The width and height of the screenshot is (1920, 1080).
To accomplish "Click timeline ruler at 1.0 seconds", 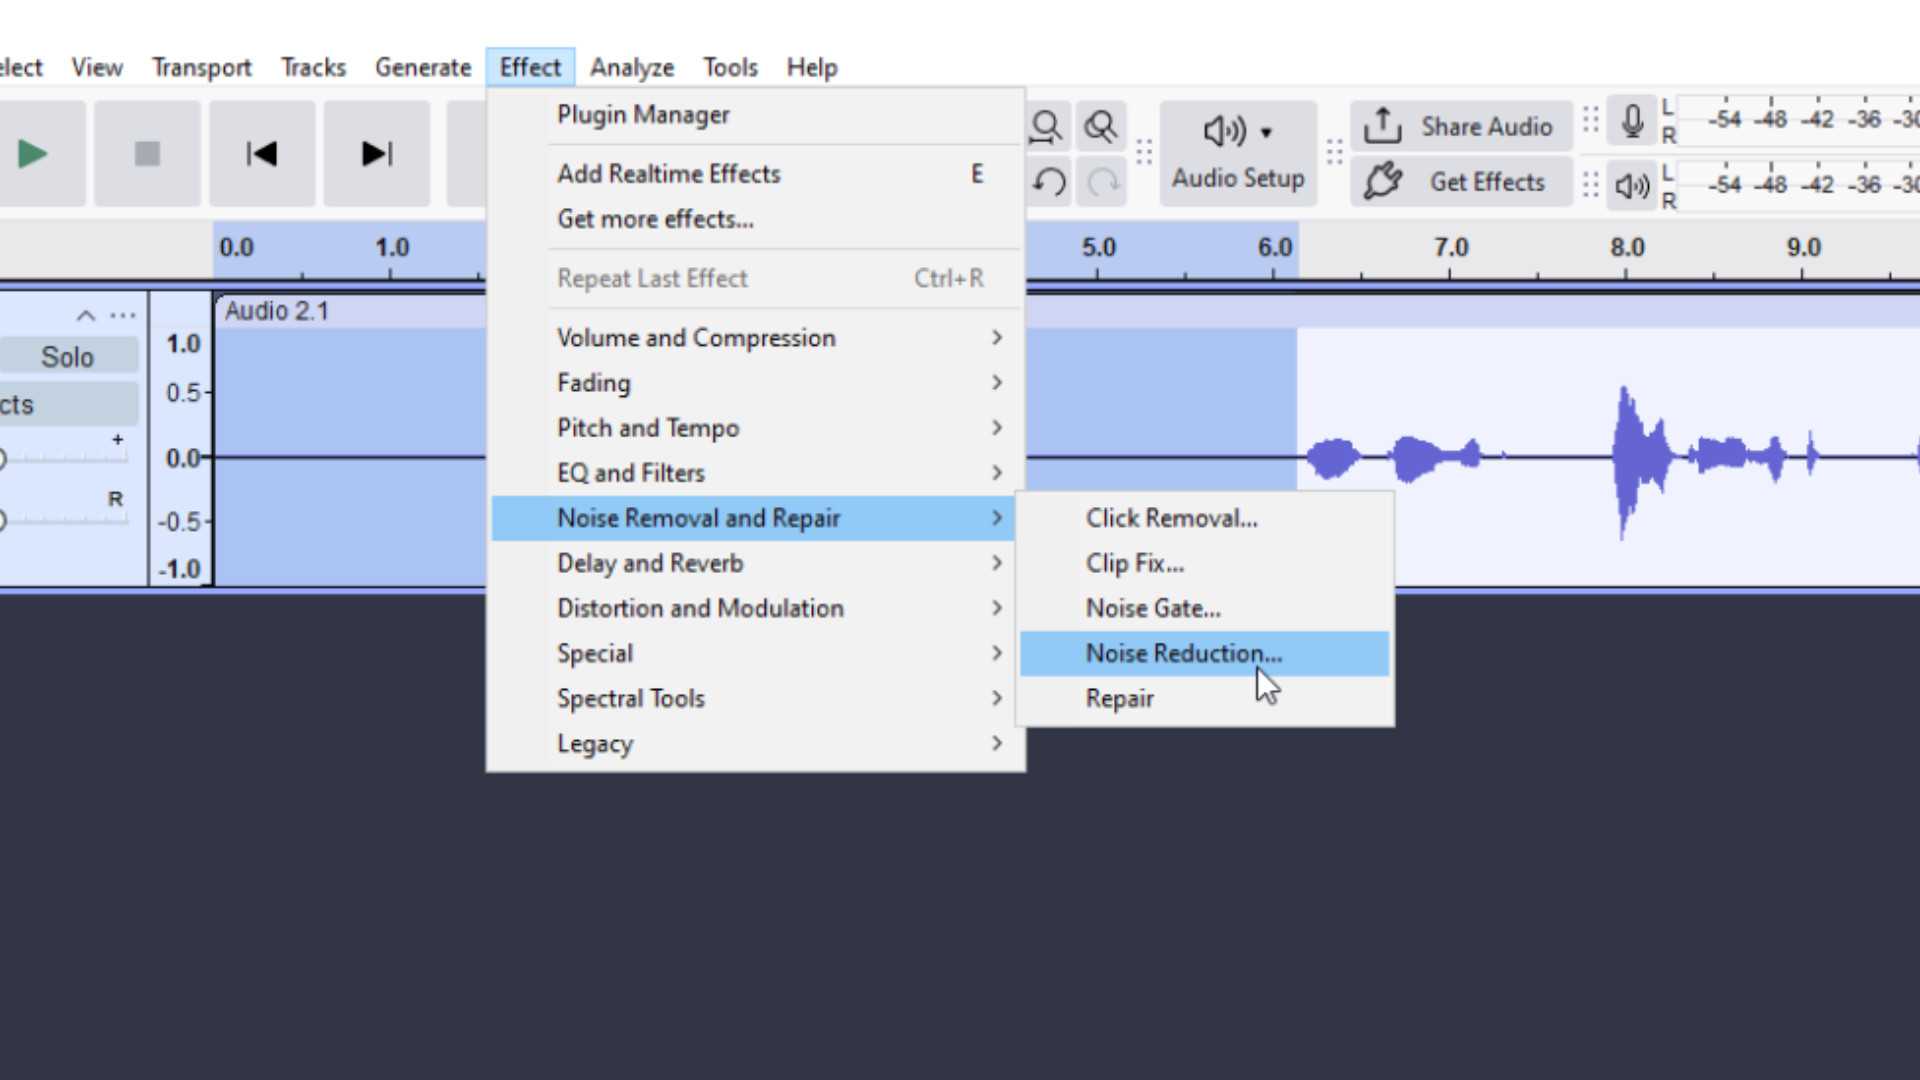I will click(x=392, y=248).
